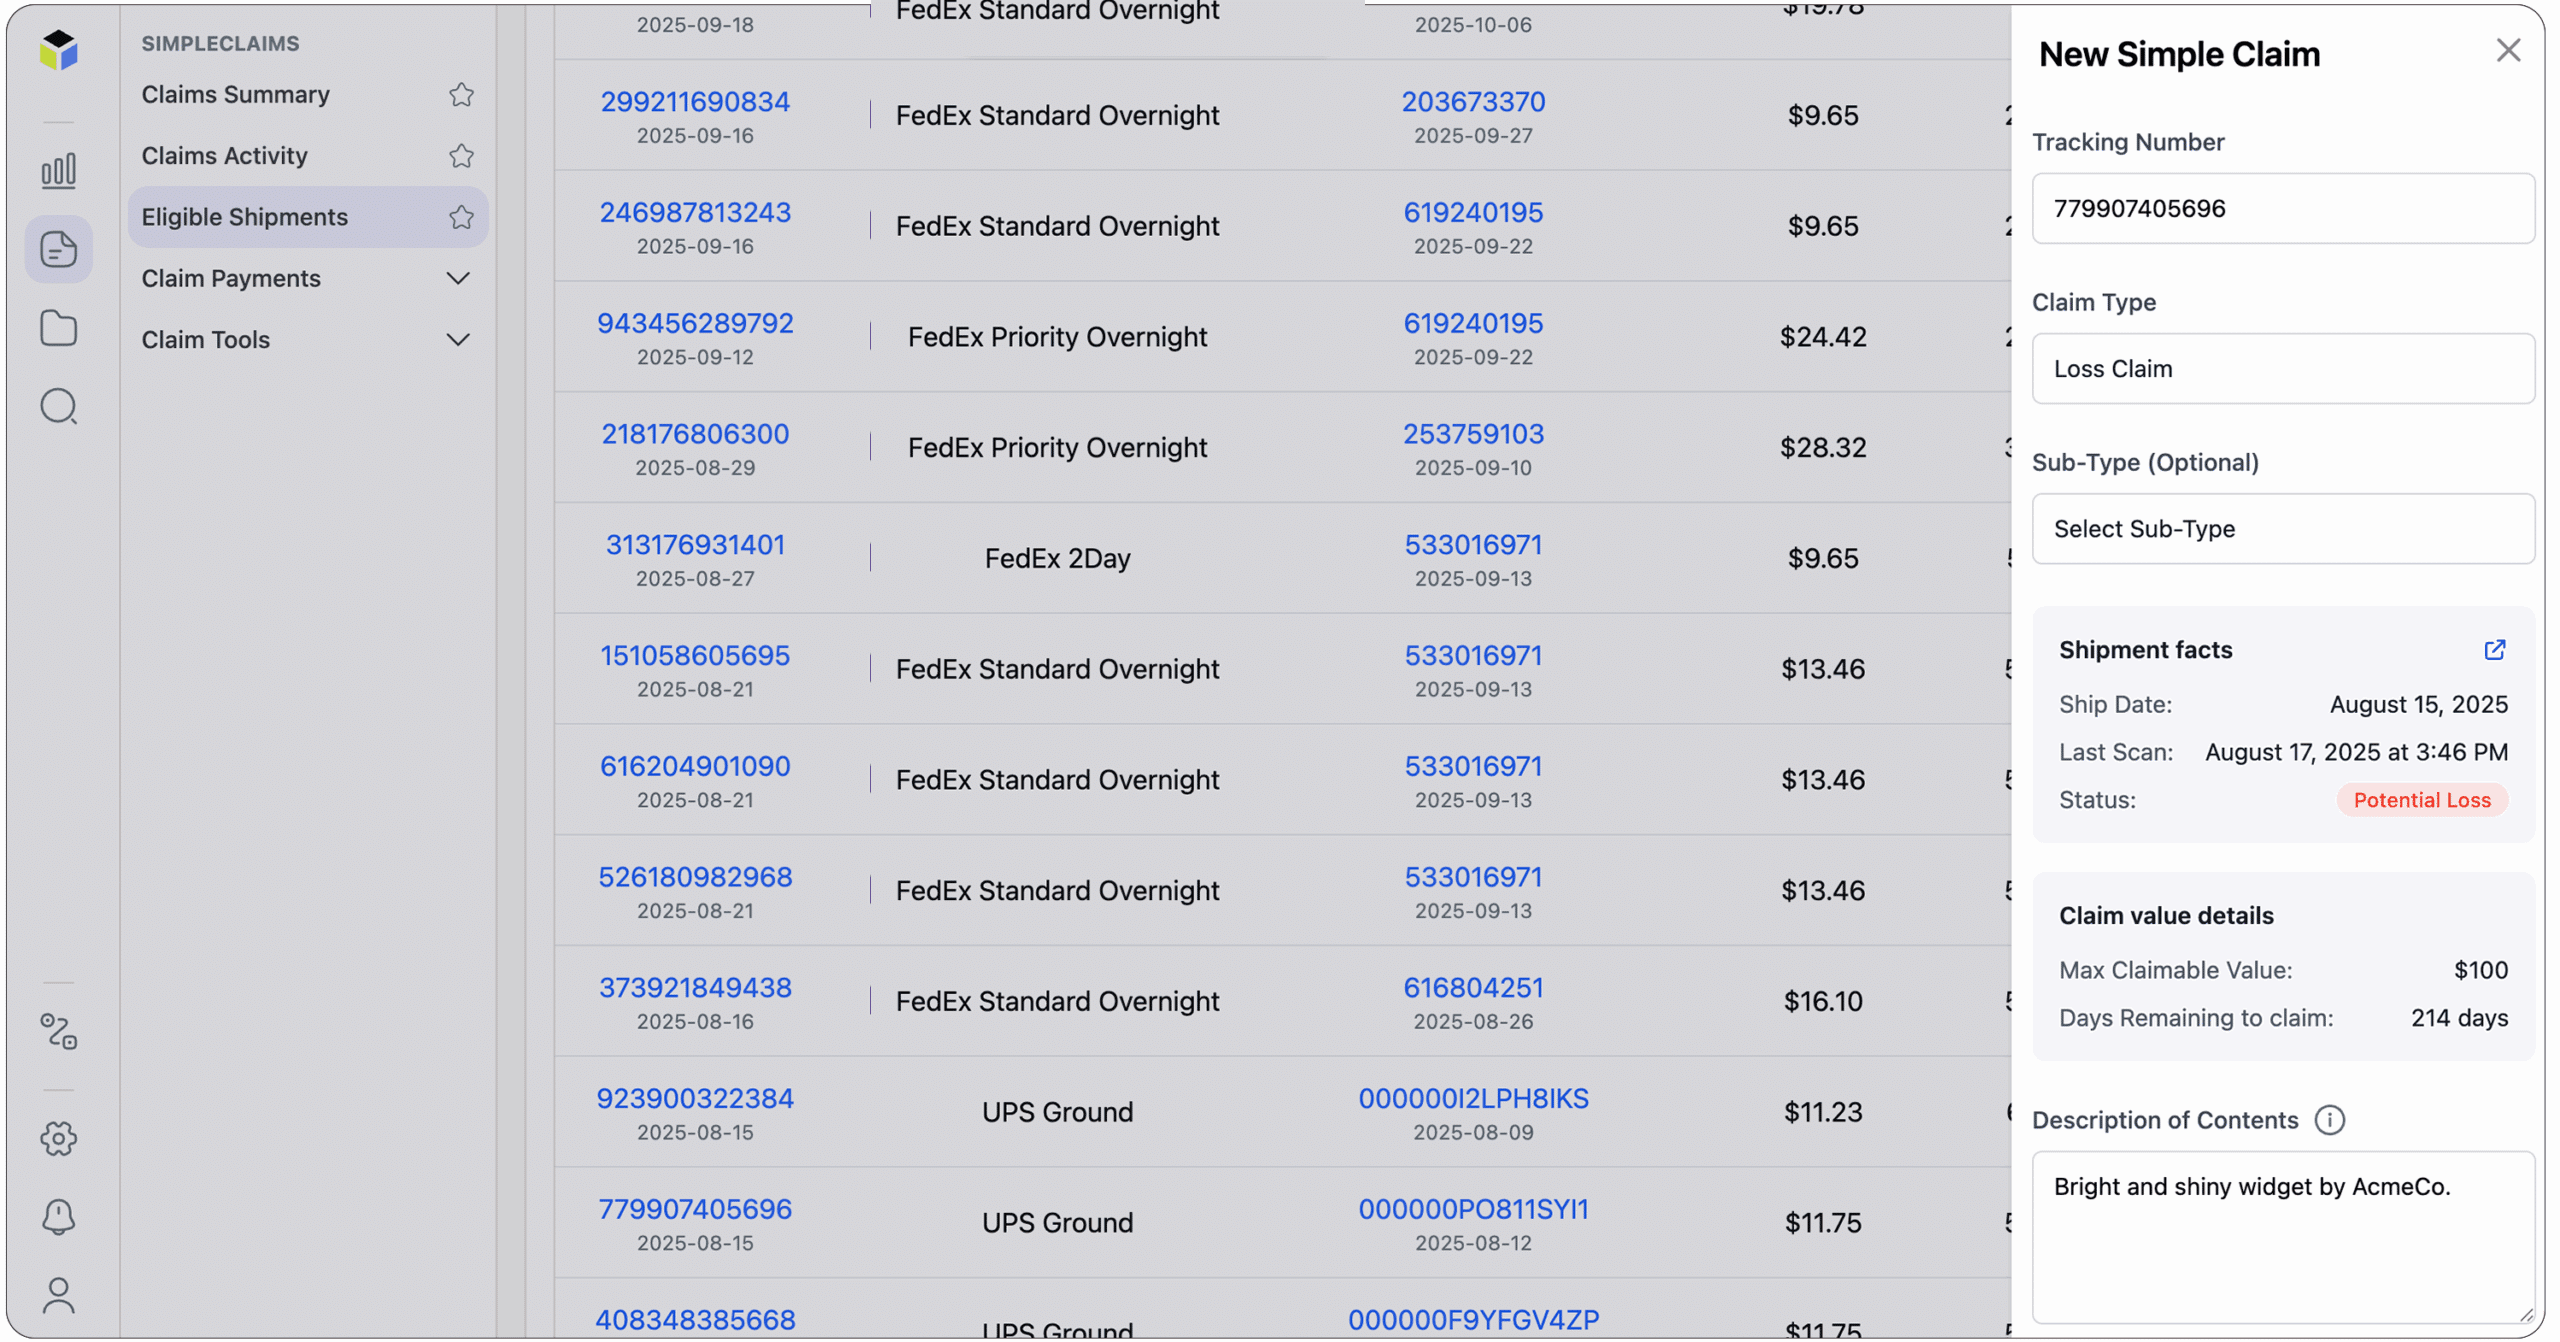The height and width of the screenshot is (1342, 2560).
Task: Click the info icon beside Description of Contents
Action: (2331, 1120)
